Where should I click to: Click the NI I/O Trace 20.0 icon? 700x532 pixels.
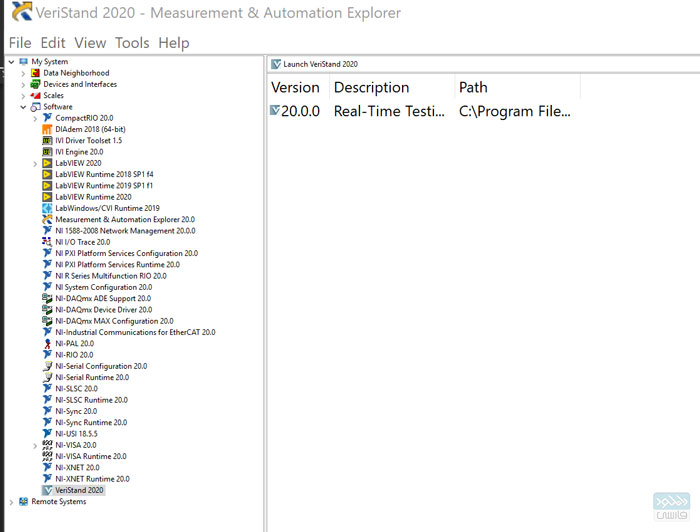click(47, 242)
